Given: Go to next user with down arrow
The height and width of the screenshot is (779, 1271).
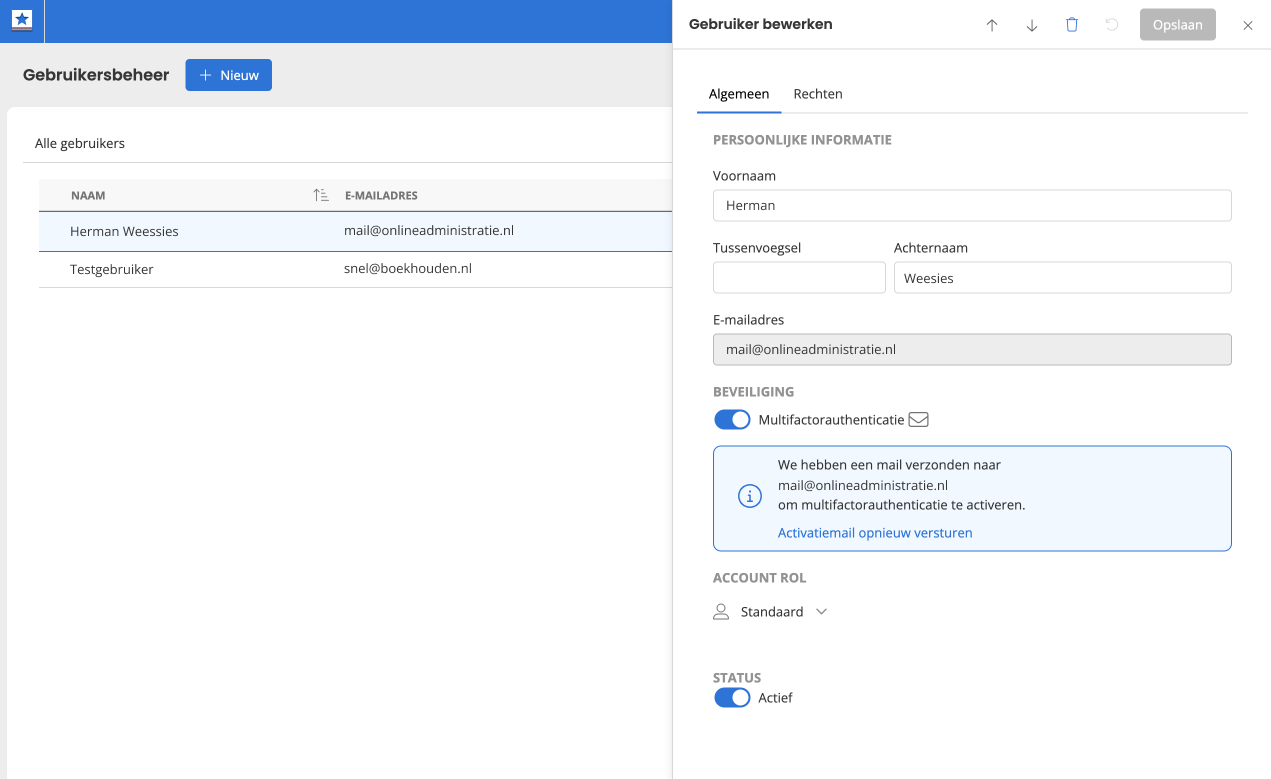Looking at the screenshot, I should [1032, 25].
